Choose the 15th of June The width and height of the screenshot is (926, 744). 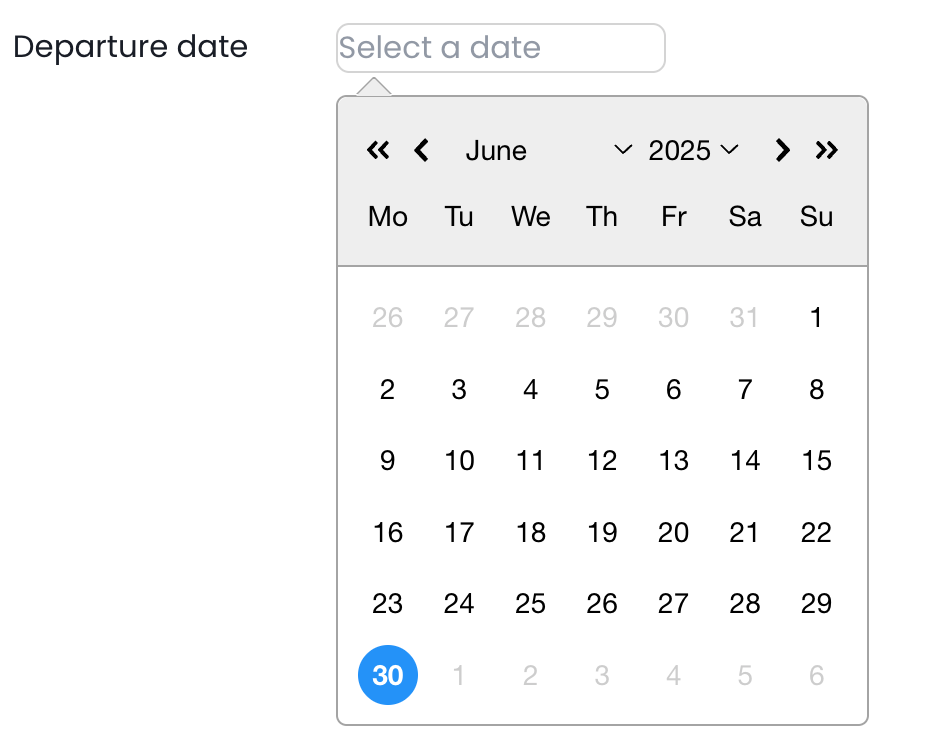click(x=816, y=461)
